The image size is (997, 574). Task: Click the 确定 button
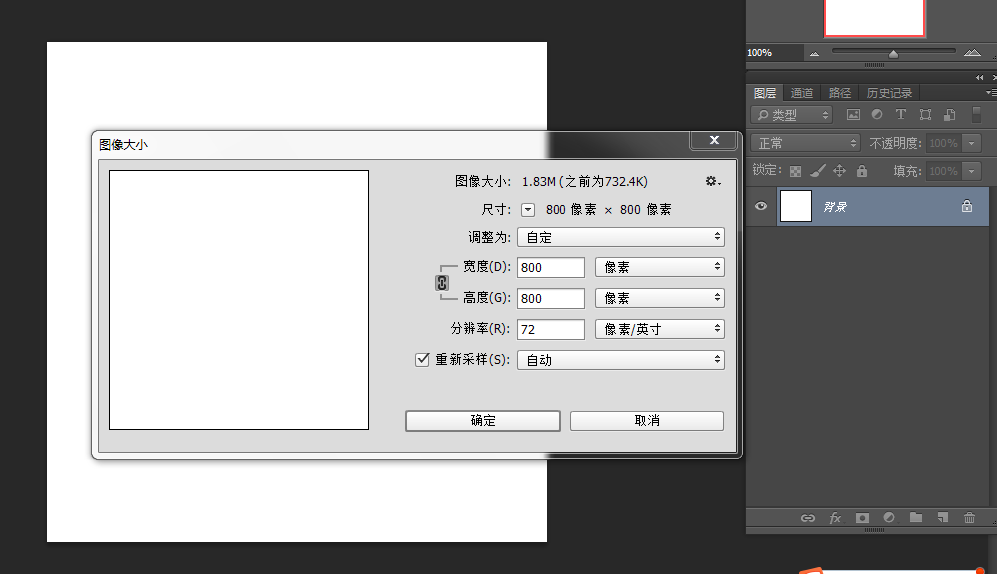[483, 421]
